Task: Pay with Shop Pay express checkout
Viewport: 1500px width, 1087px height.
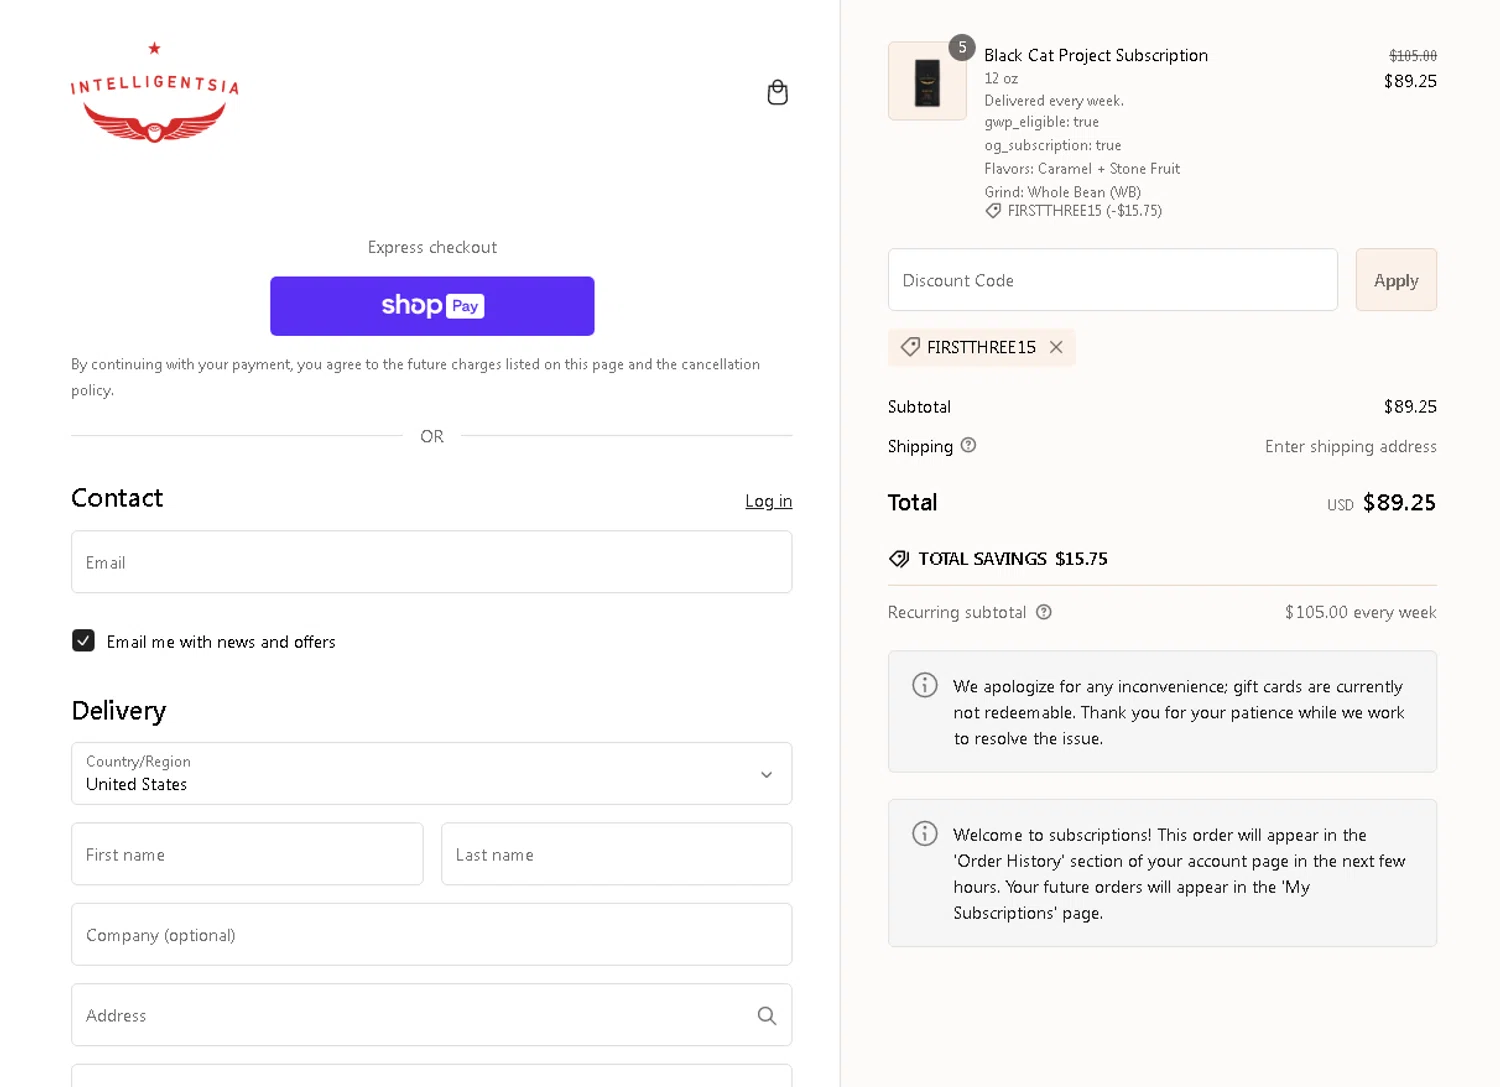Action: click(432, 306)
